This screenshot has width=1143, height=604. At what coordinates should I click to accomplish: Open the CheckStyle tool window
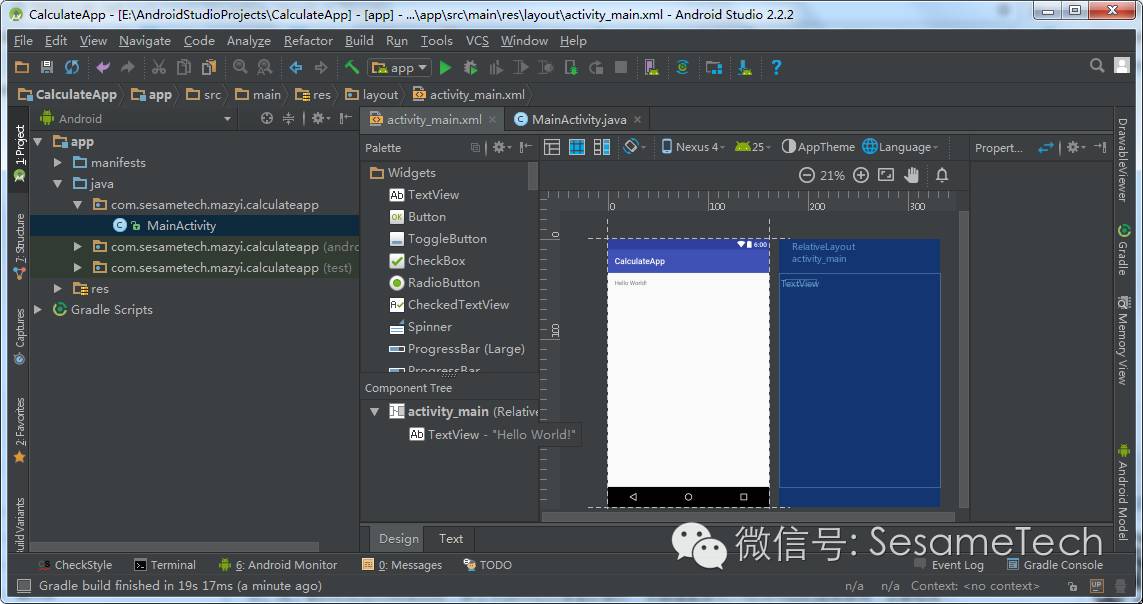tap(75, 565)
